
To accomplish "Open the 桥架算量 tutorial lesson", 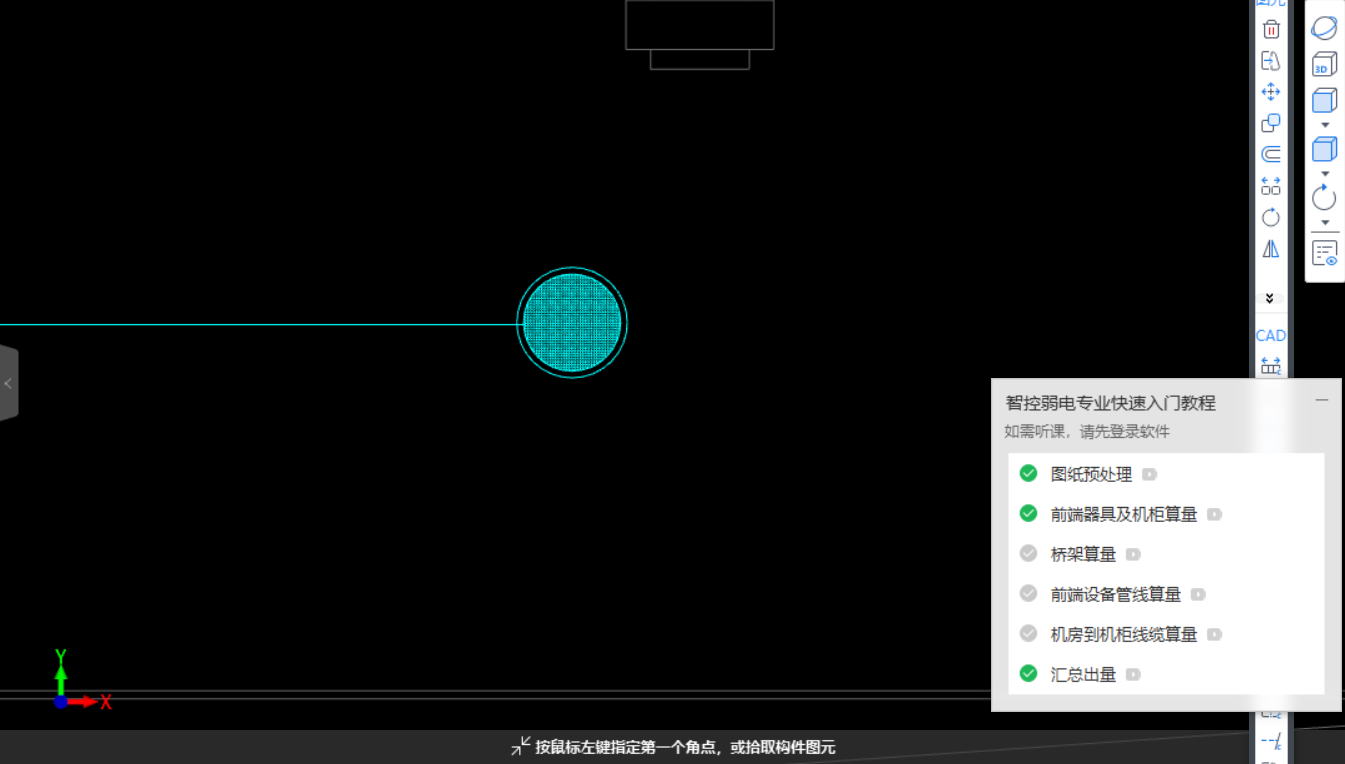I will 1083,554.
